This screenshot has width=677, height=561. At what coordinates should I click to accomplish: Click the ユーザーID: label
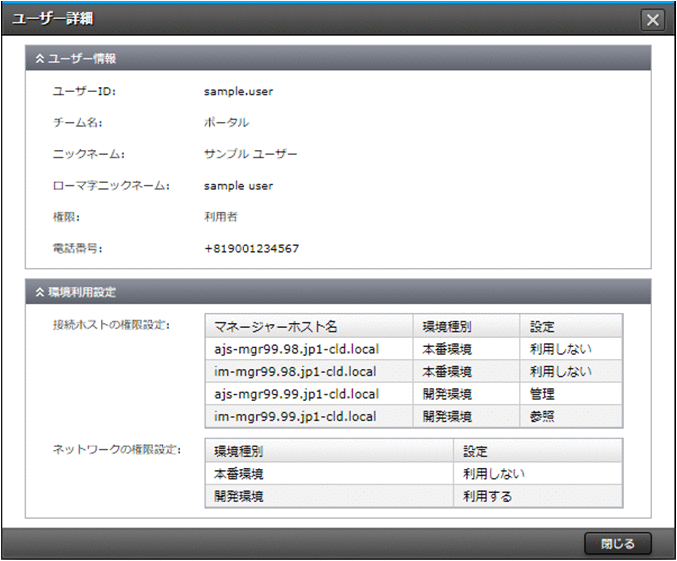point(84,92)
